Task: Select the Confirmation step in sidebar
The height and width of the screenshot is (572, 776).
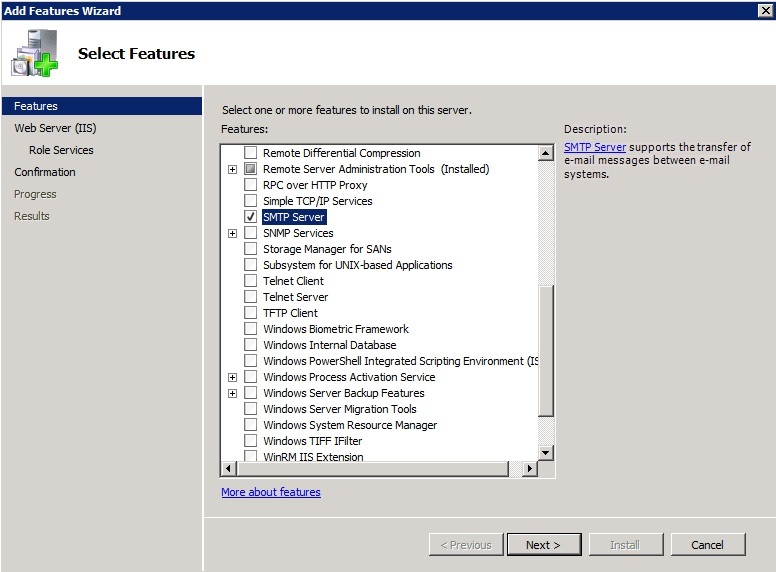Action: coord(45,172)
